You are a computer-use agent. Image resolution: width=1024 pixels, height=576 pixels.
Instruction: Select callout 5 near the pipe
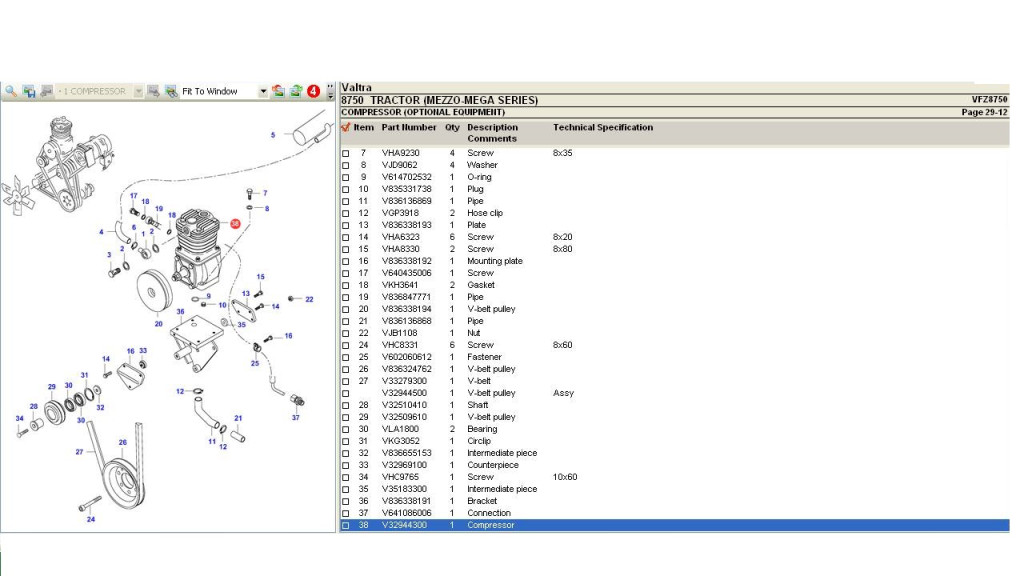coord(273,135)
